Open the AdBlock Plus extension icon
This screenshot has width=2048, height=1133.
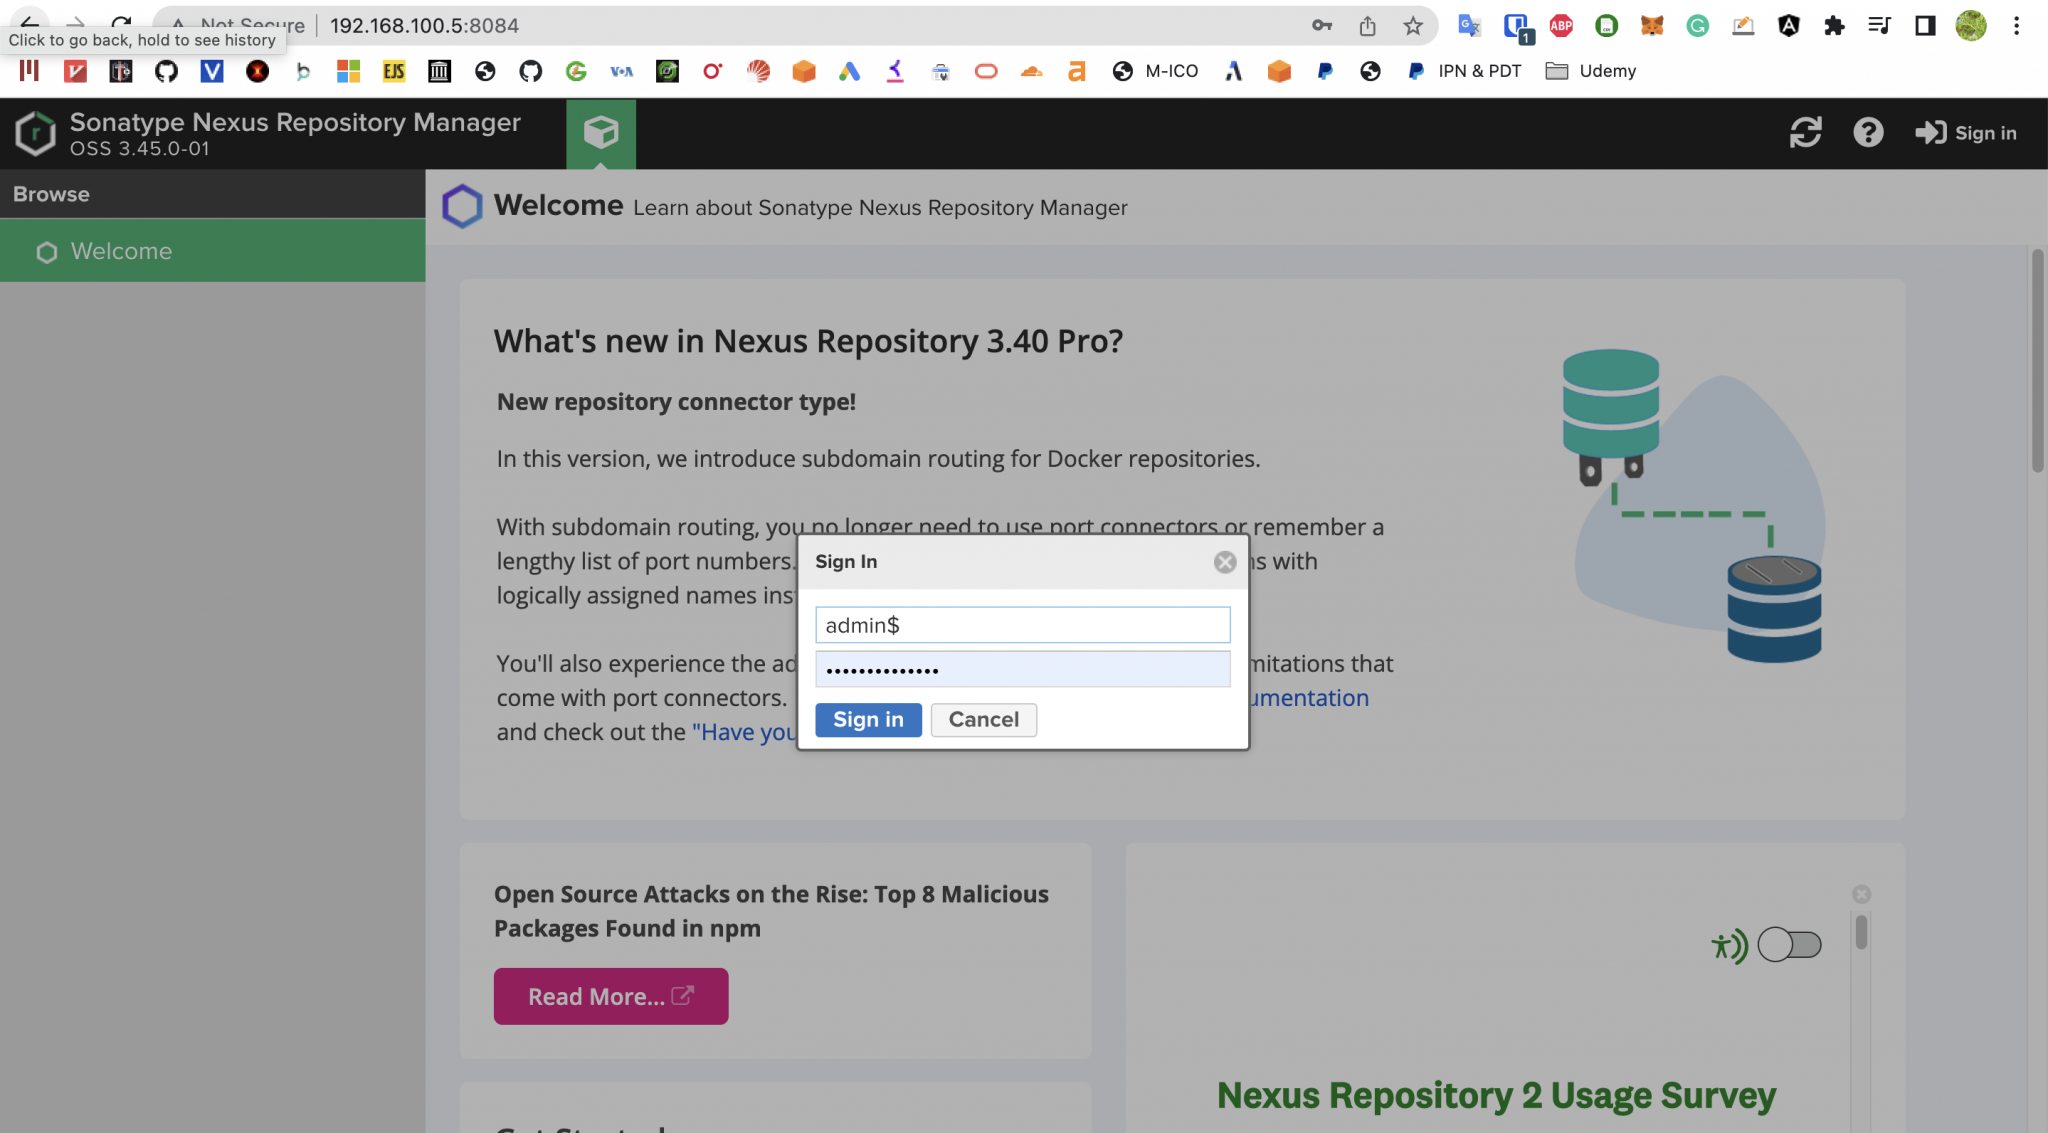[1560, 25]
